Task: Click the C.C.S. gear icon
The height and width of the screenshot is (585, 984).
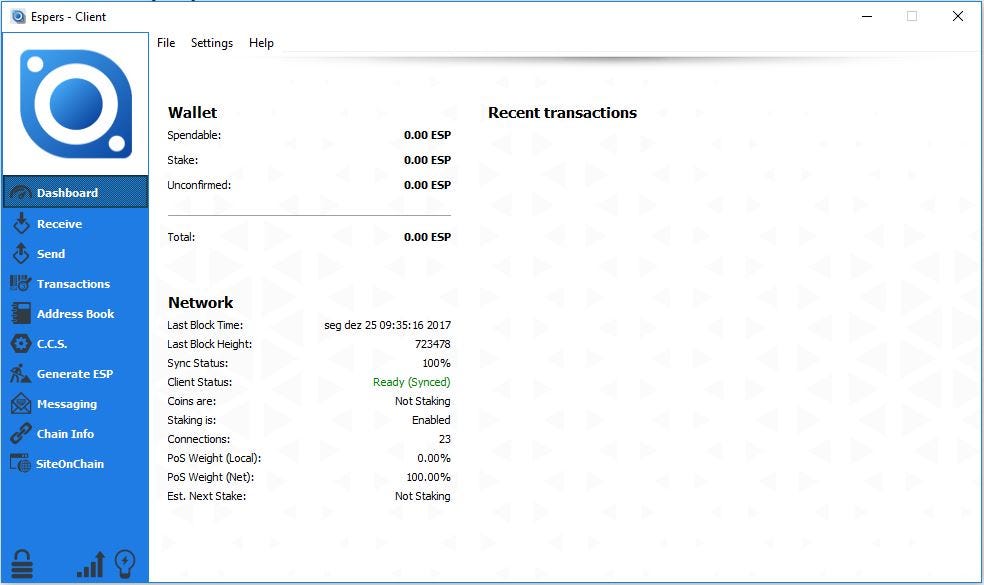Action: pos(21,344)
